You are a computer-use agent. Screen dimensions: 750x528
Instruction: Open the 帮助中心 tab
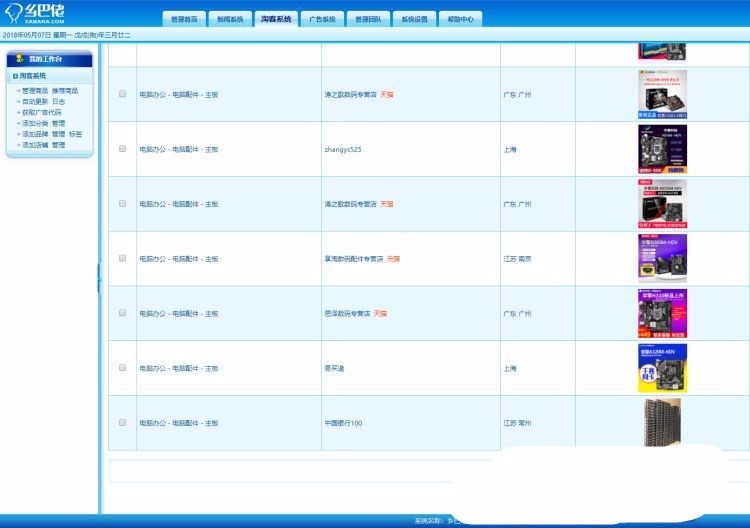point(460,19)
